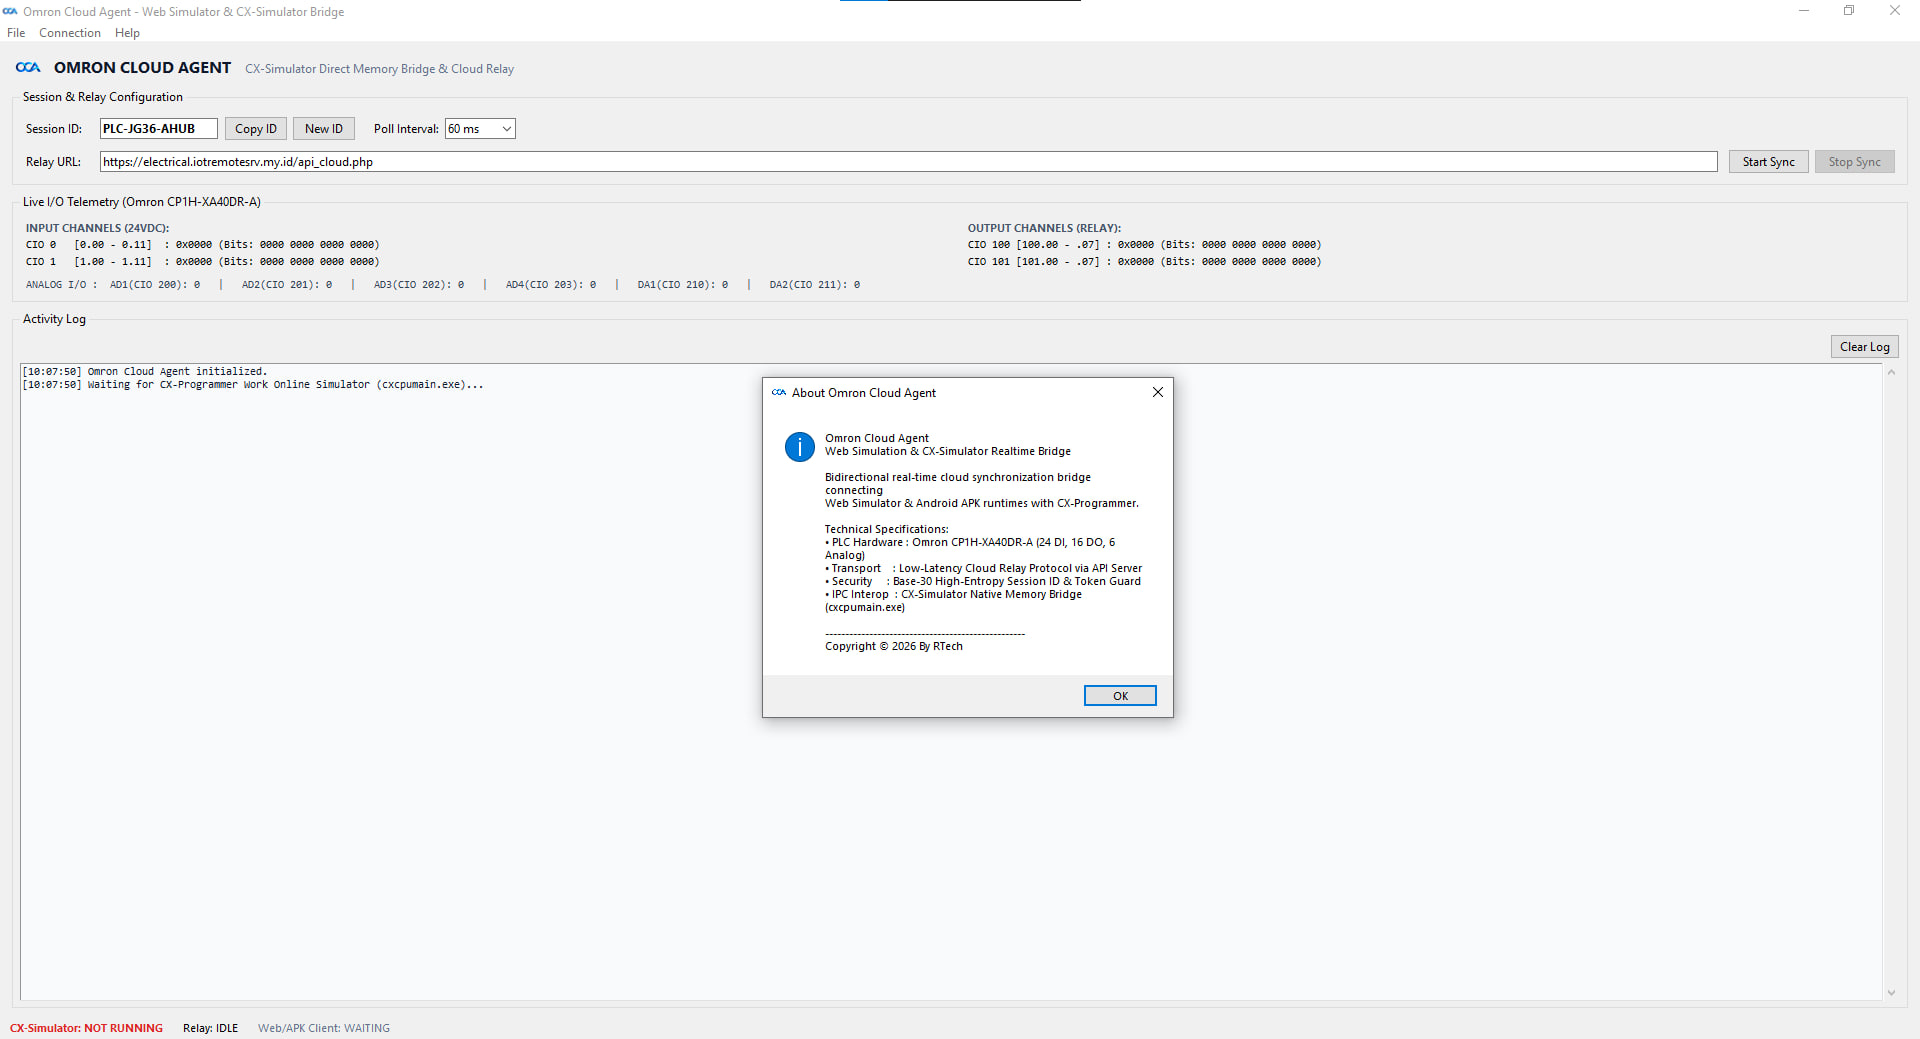Click the CIO 0 input channel row
Screen dimensions: 1920x1039
(203, 245)
